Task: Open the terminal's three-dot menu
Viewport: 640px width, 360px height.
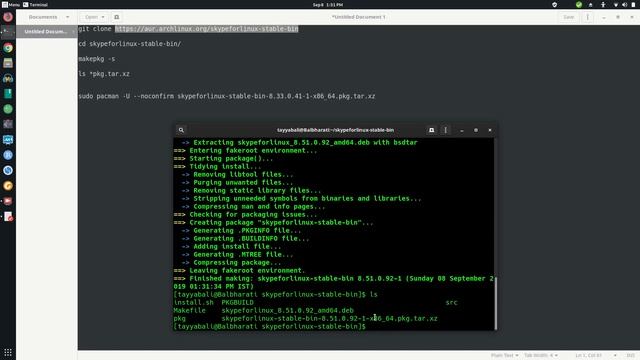Action: coord(446,130)
